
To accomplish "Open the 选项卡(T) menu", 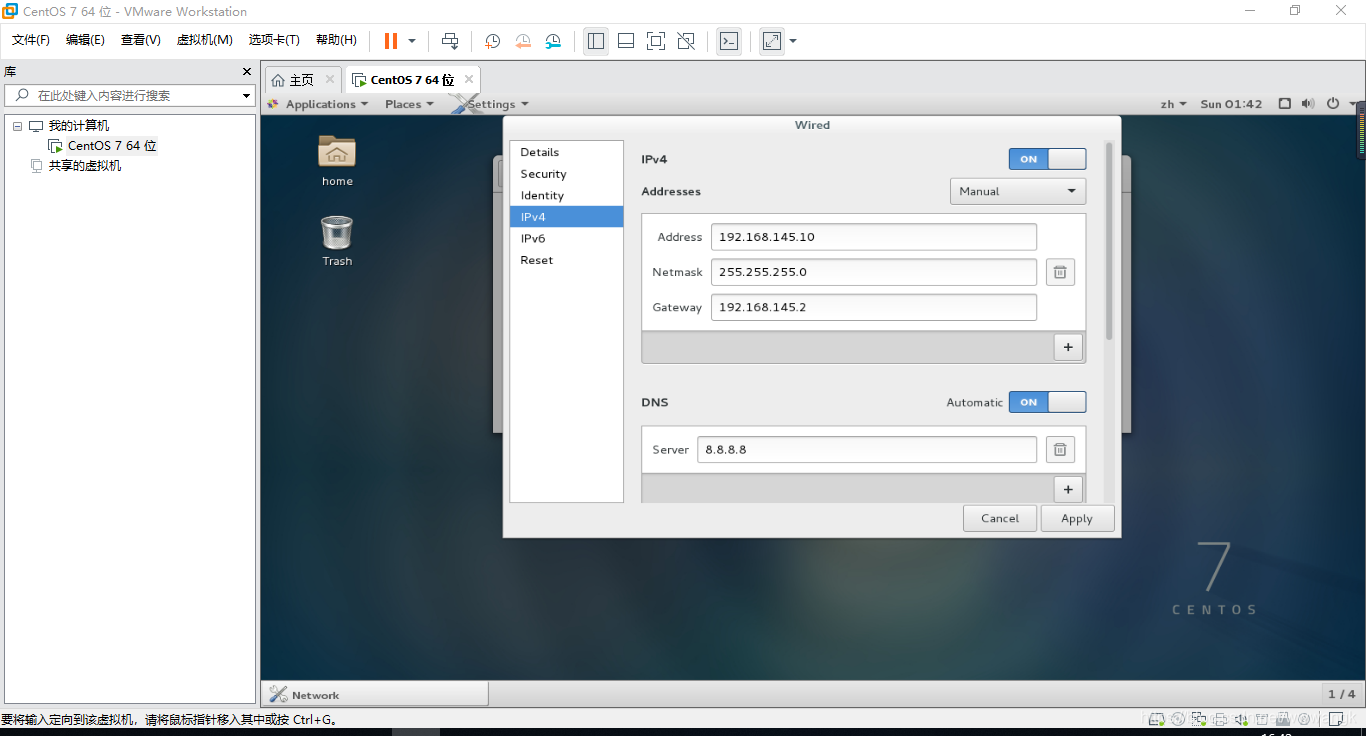I will tap(274, 40).
